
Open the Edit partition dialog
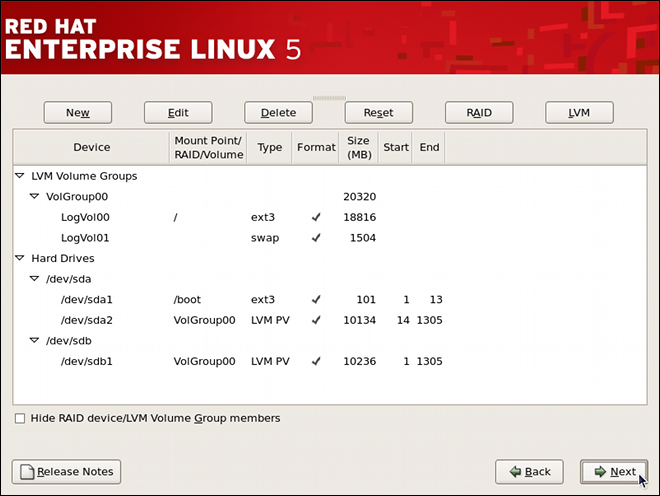coord(178,112)
